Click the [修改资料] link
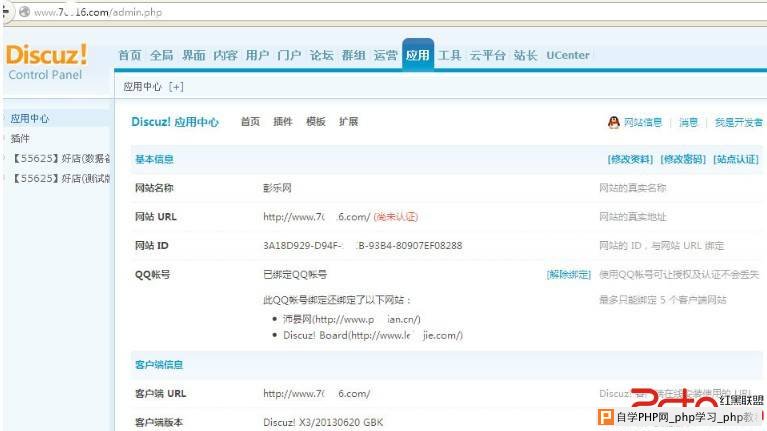The width and height of the screenshot is (767, 431). click(x=630, y=159)
